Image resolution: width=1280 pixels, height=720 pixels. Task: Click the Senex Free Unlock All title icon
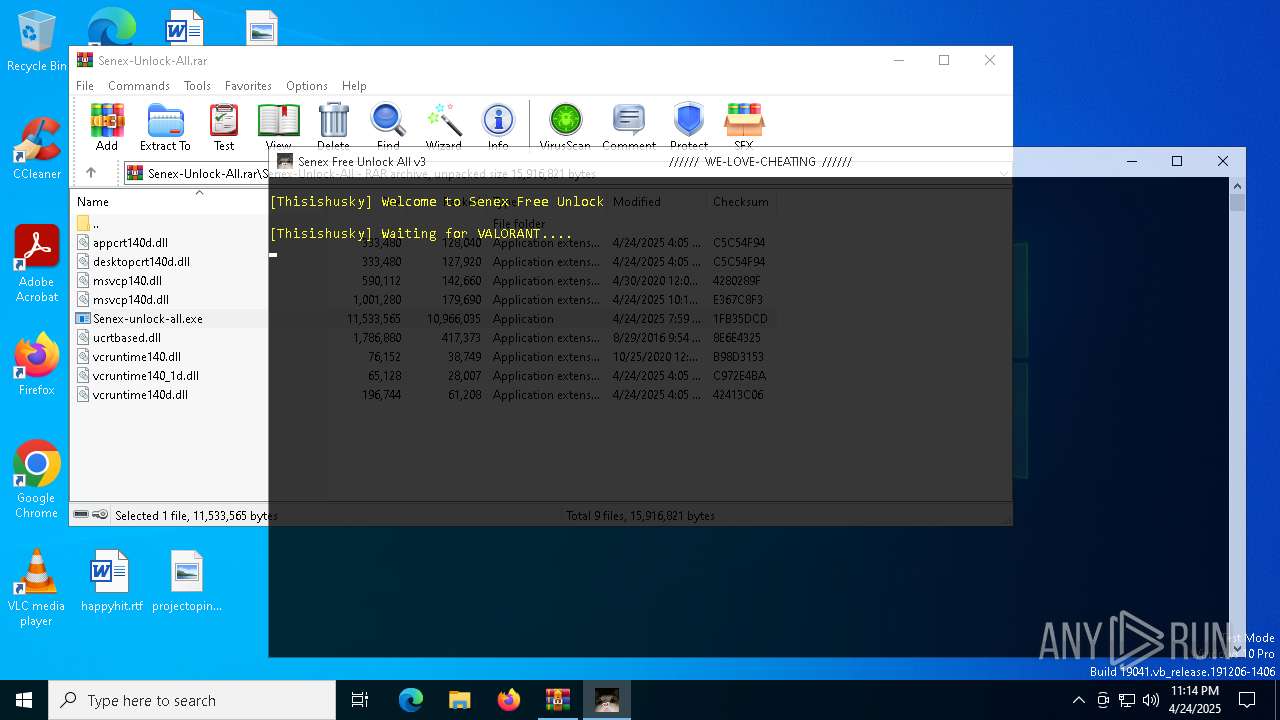pos(285,161)
